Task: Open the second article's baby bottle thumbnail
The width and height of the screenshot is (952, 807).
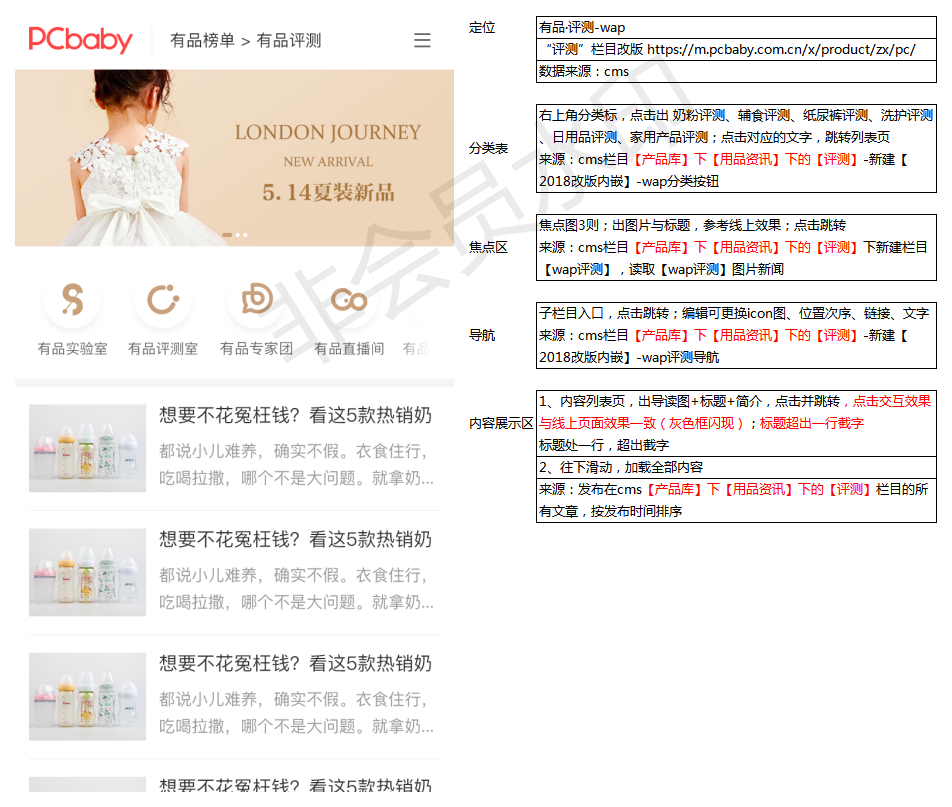Action: [87, 572]
